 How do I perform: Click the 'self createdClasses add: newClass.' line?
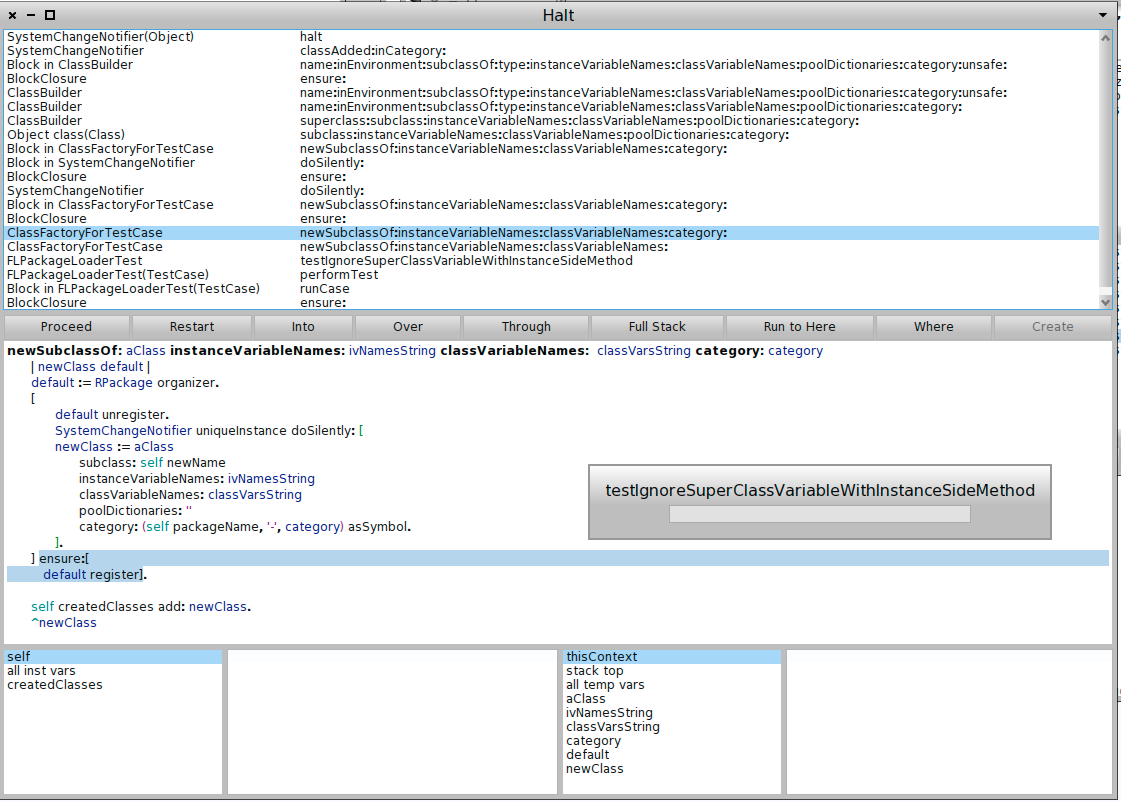(x=141, y=607)
